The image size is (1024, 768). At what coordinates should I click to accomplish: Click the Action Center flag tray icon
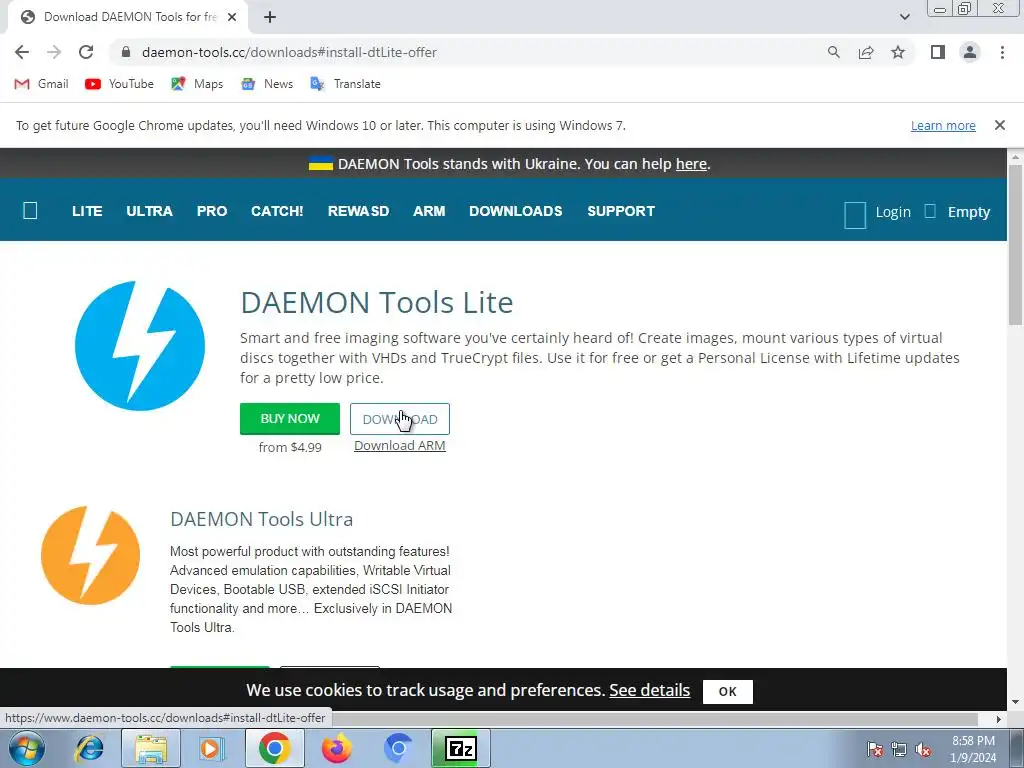click(875, 749)
